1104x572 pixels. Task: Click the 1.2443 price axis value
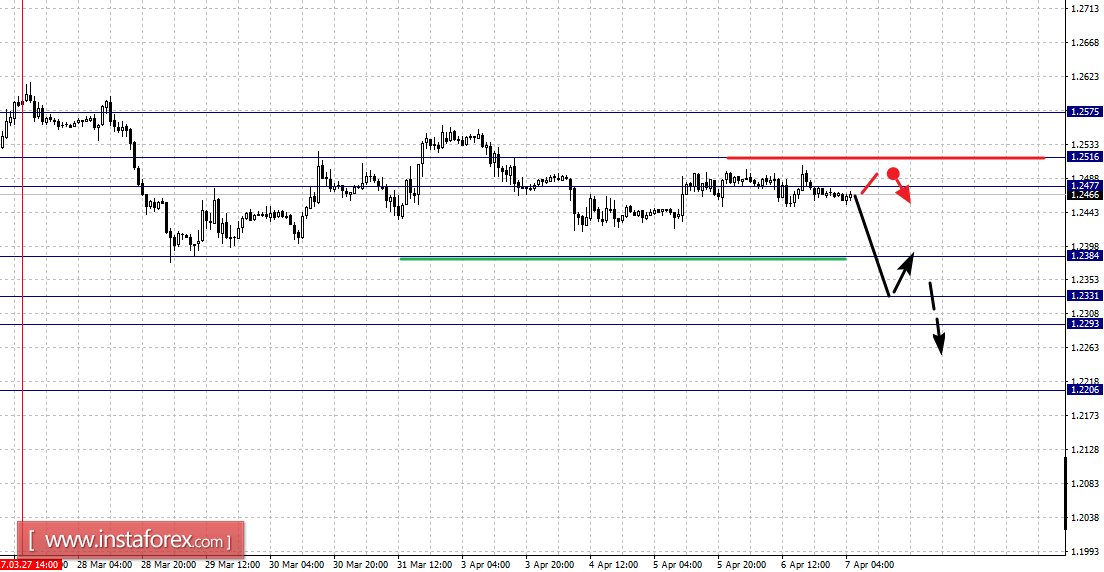pyautogui.click(x=1084, y=212)
